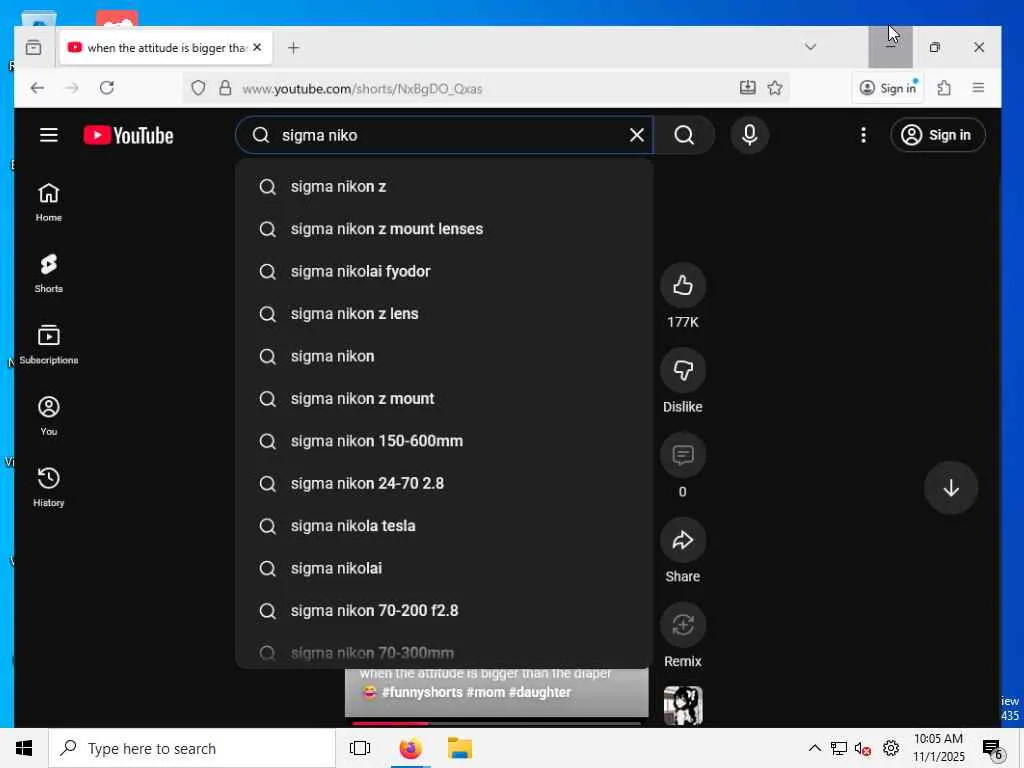The width and height of the screenshot is (1024, 768).
Task: Choose suggestion 'sigma nikolai'
Action: pyautogui.click(x=444, y=569)
